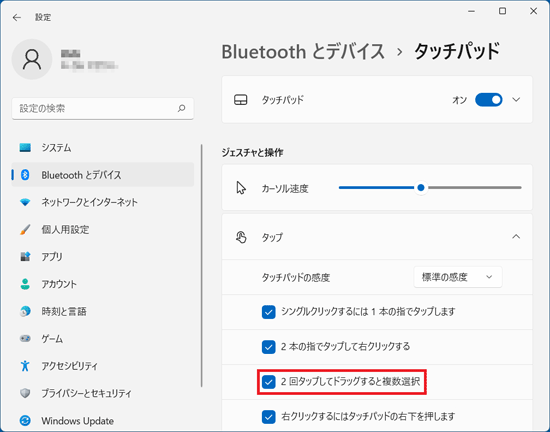Expand the タッチパッド section chevron
This screenshot has width=550, height=432.
(516, 100)
